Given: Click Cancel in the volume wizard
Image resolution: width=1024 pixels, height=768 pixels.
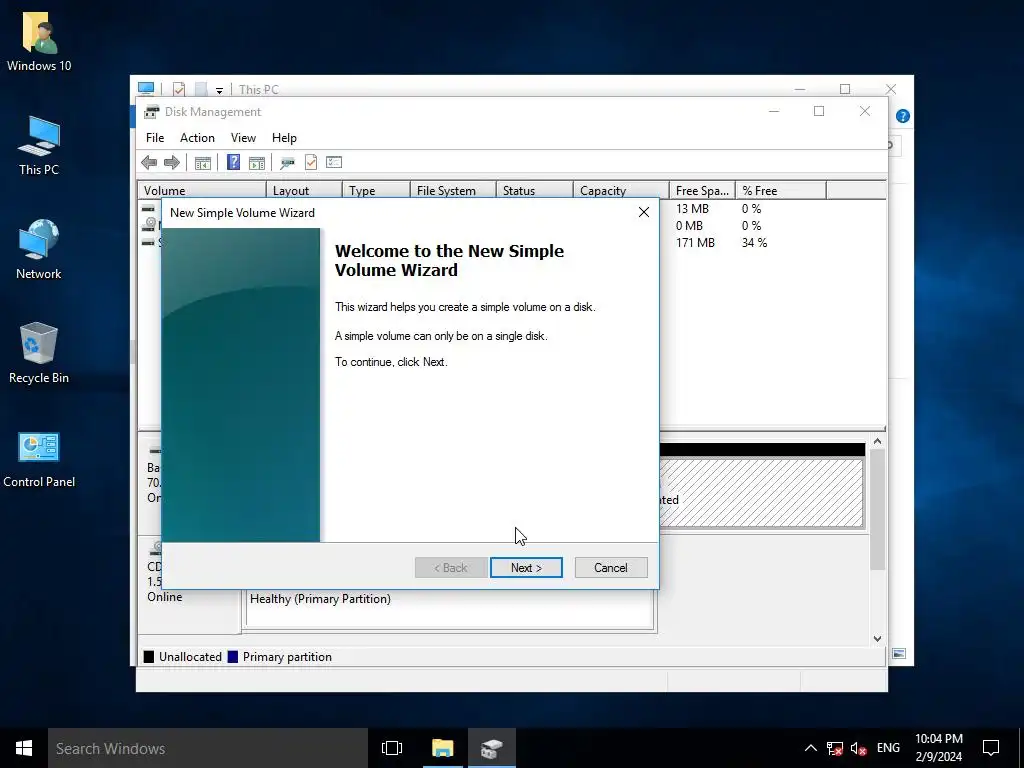Looking at the screenshot, I should [x=611, y=568].
